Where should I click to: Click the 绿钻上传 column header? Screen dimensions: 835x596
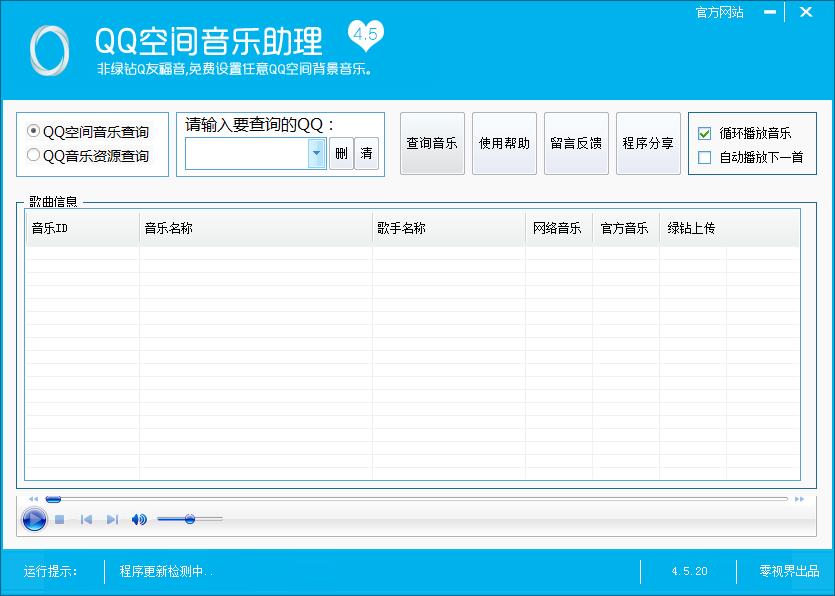click(x=693, y=228)
